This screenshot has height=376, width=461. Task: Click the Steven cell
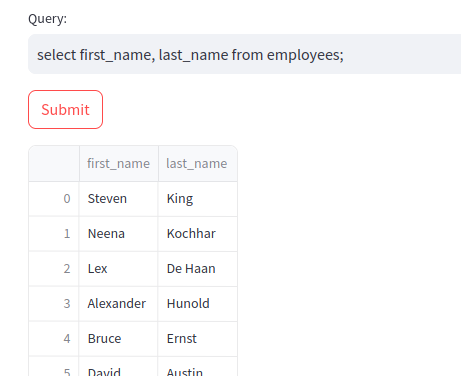[x=119, y=199]
